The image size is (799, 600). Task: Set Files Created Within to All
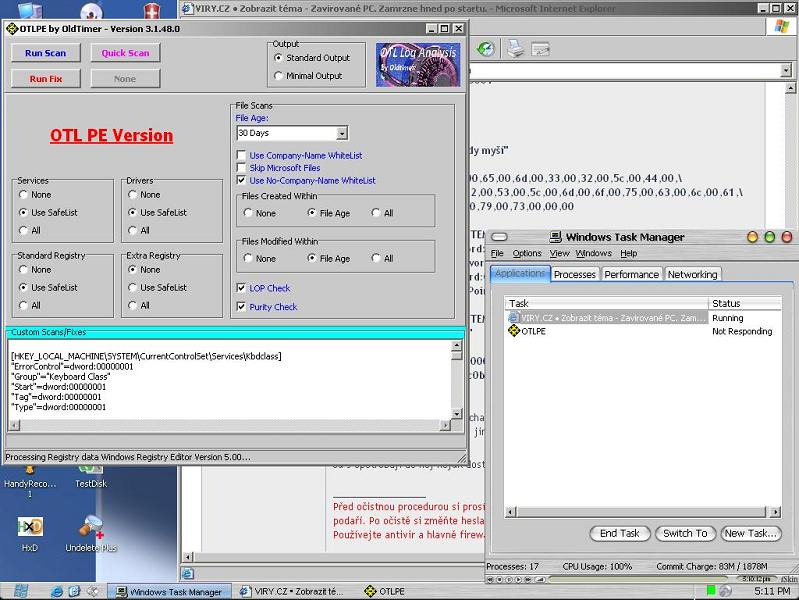(376, 213)
